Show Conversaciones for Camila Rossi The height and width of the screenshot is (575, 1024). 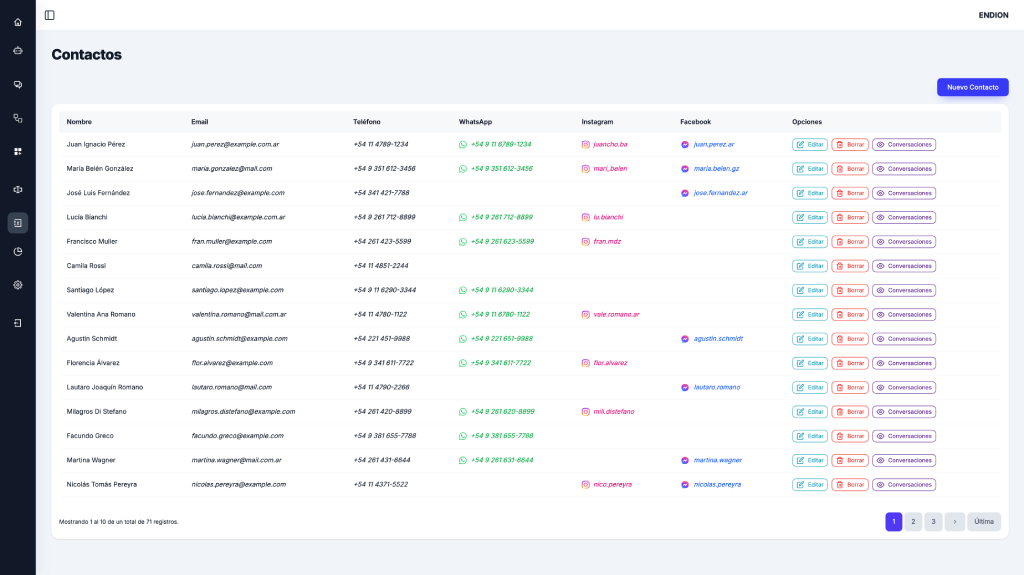[x=904, y=266]
